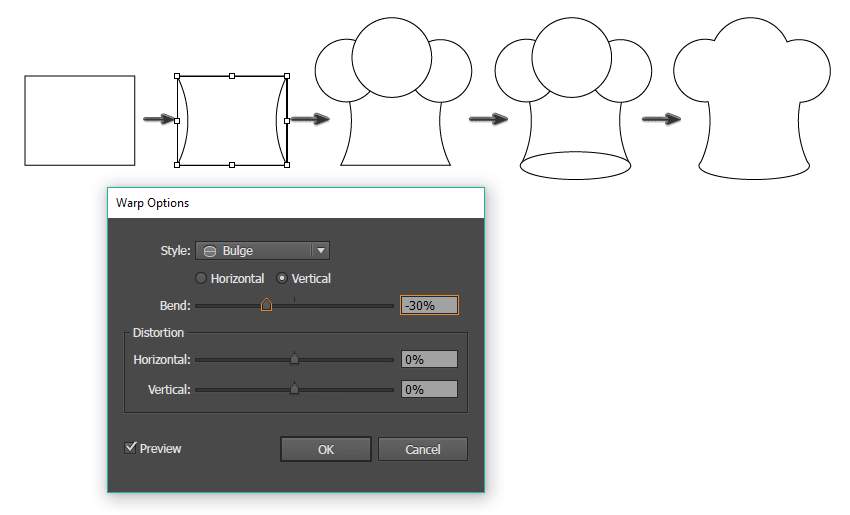Click top-right corner handle of selected warped square
The height and width of the screenshot is (515, 850).
[x=287, y=75]
